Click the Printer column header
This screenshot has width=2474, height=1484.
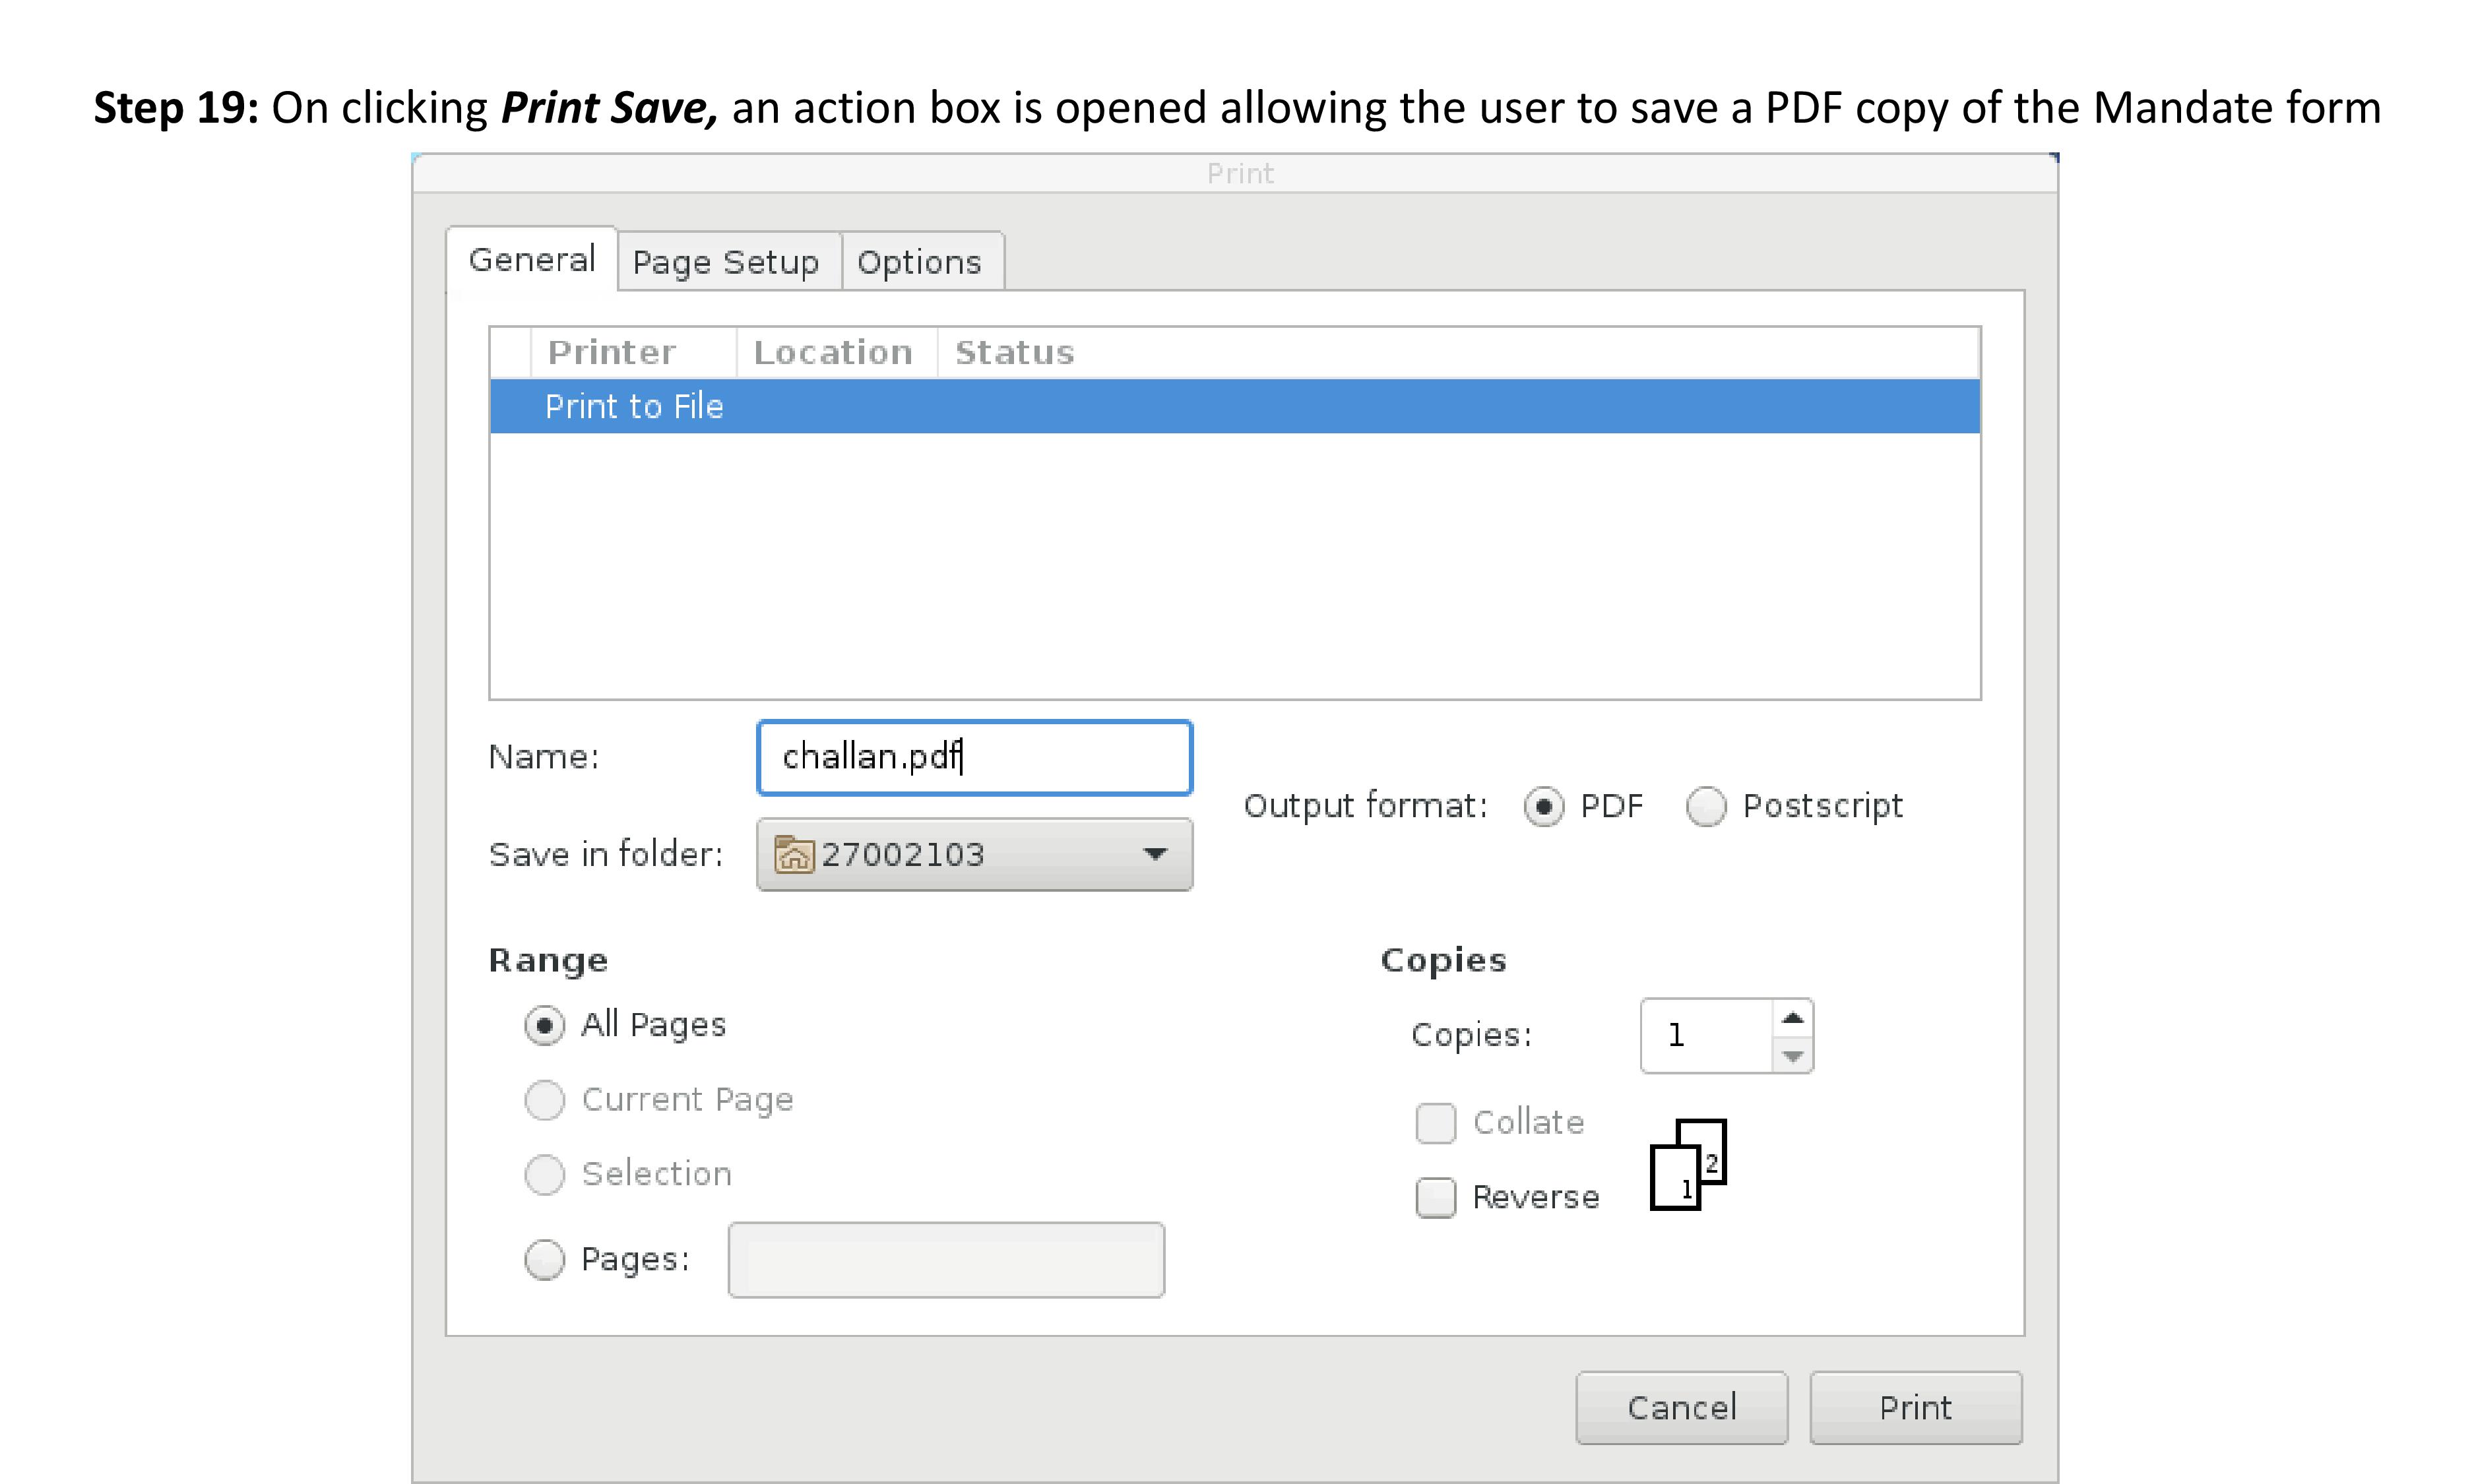coord(634,352)
